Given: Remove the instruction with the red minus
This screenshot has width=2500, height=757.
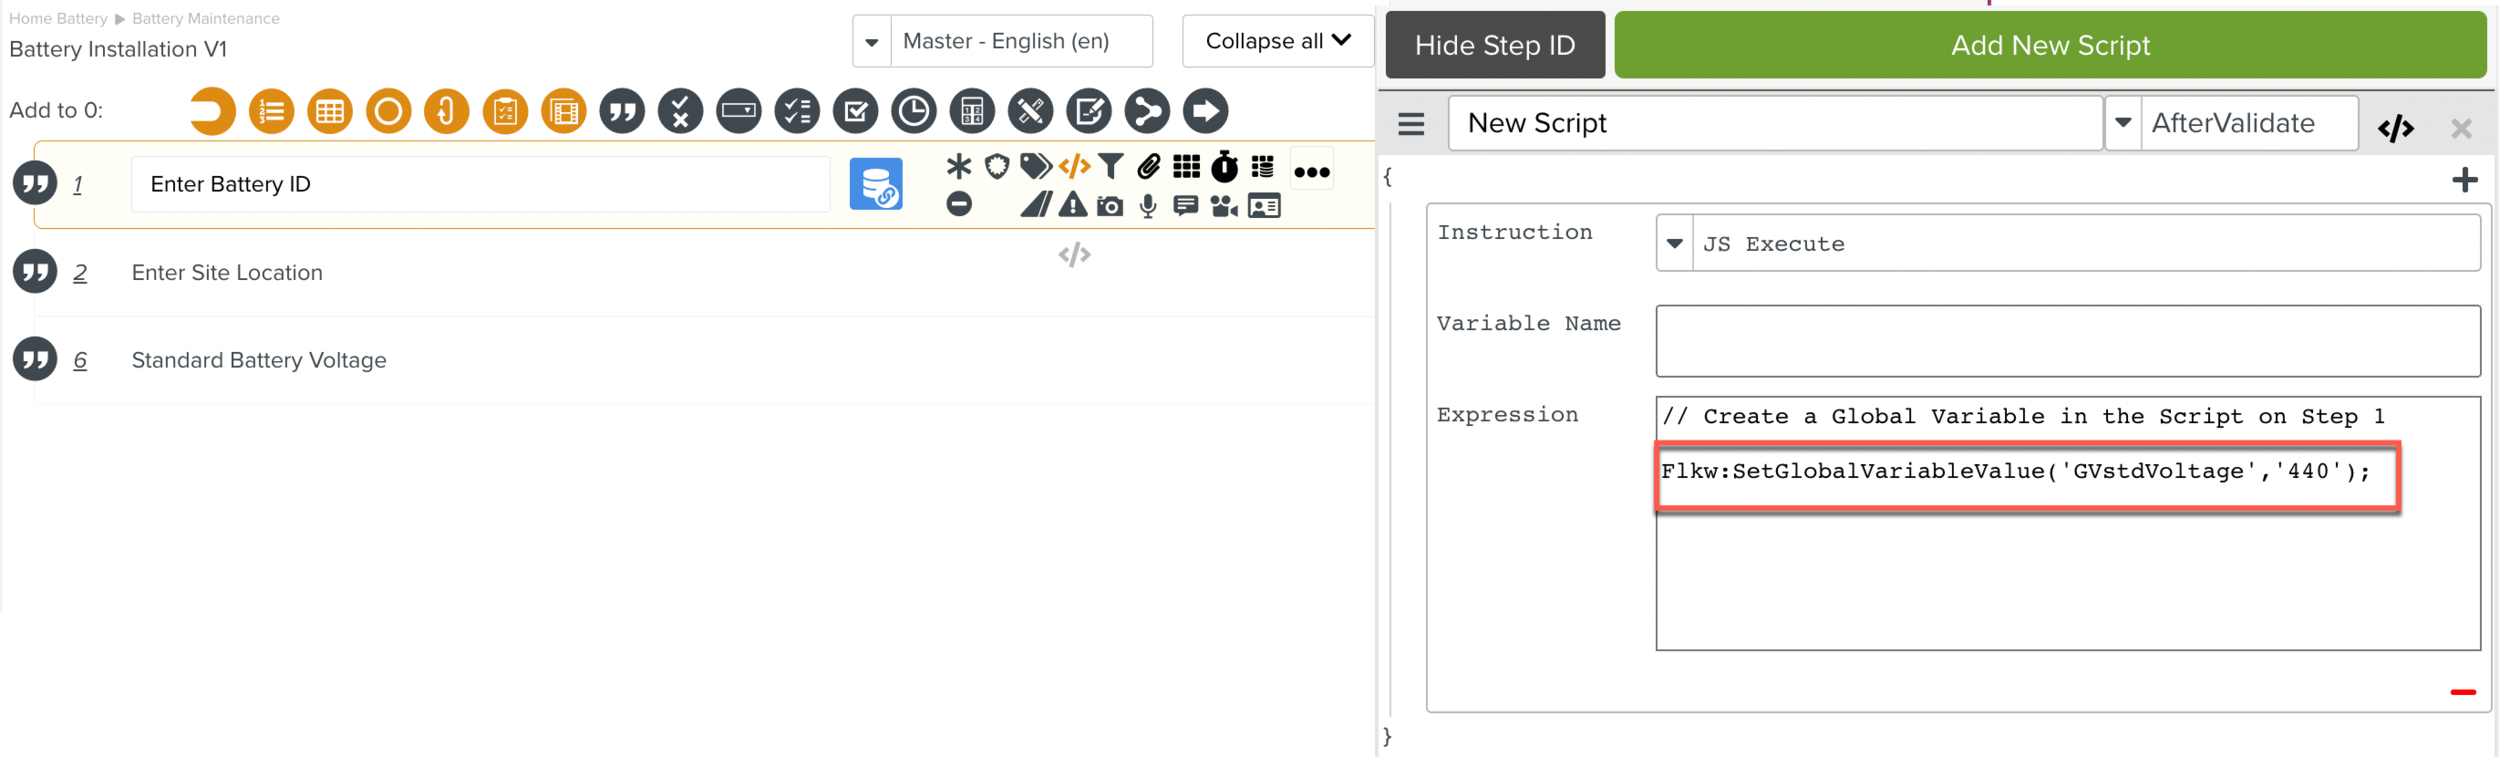Looking at the screenshot, I should click(2463, 692).
